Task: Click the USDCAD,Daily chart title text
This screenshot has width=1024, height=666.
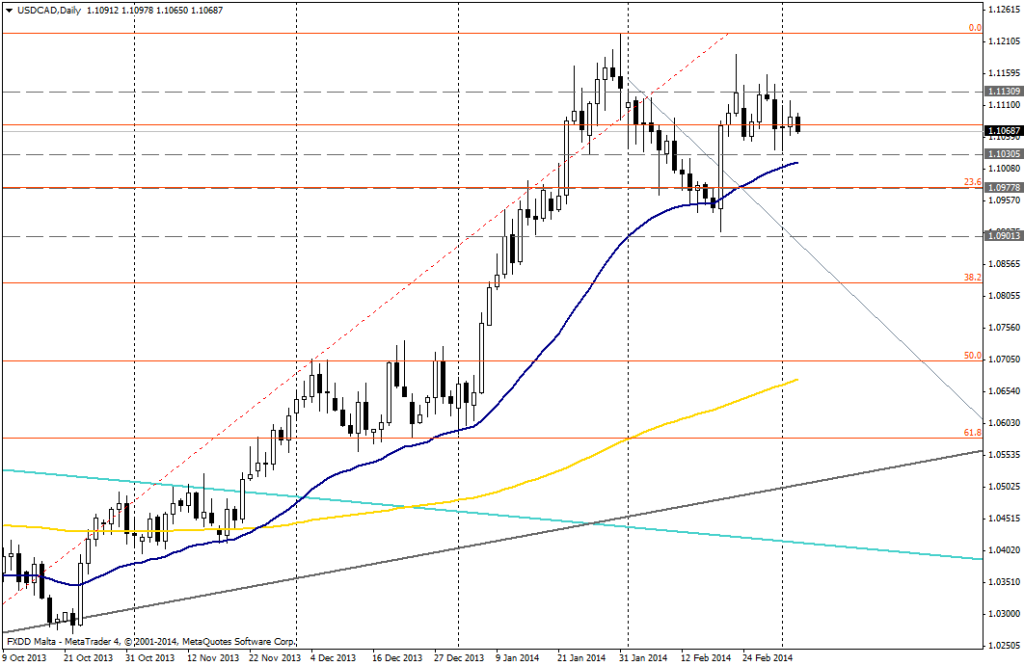Action: coord(43,9)
